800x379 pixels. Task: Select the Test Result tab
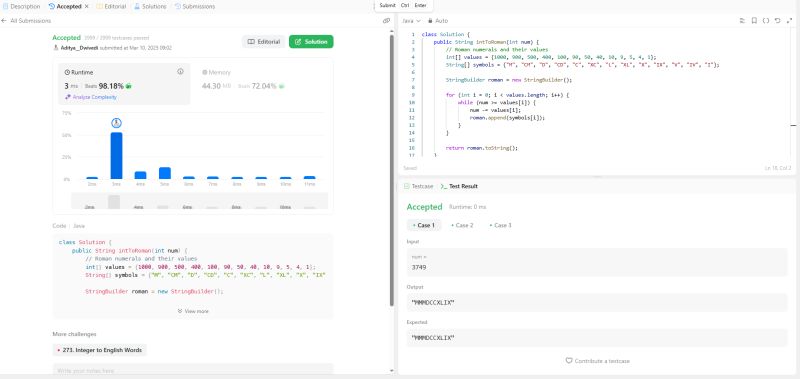pos(459,187)
